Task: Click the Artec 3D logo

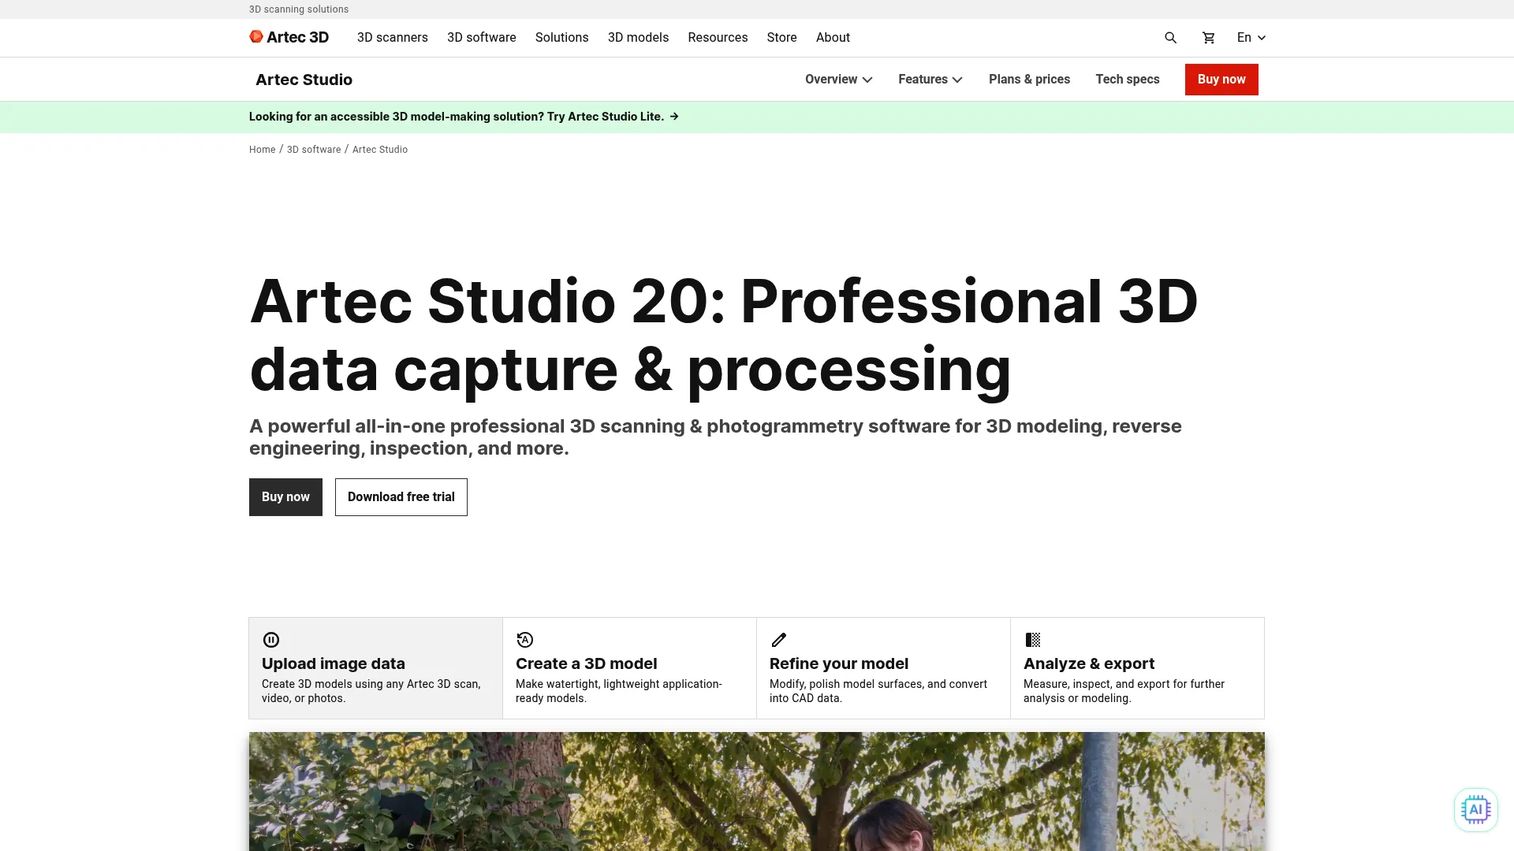Action: pyautogui.click(x=289, y=37)
